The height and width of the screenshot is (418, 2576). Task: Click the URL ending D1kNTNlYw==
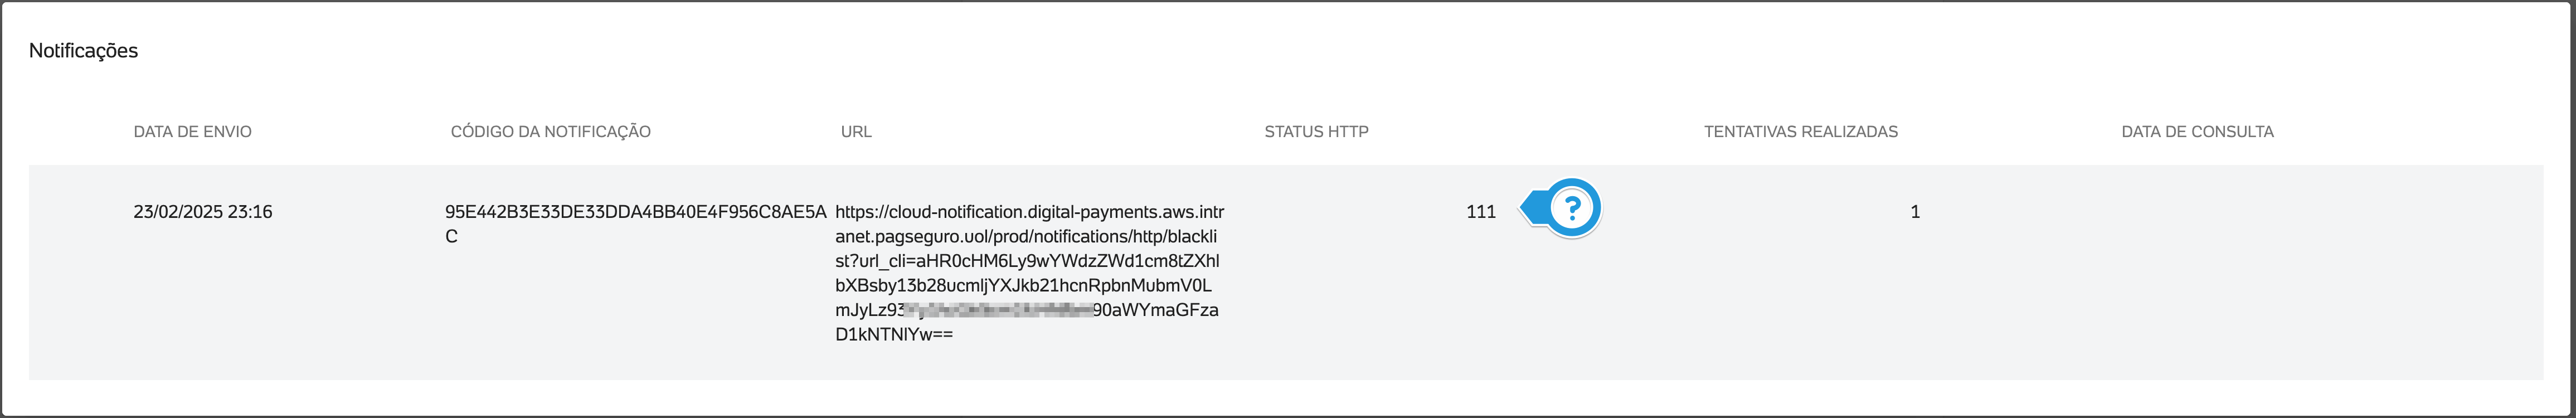(x=894, y=335)
